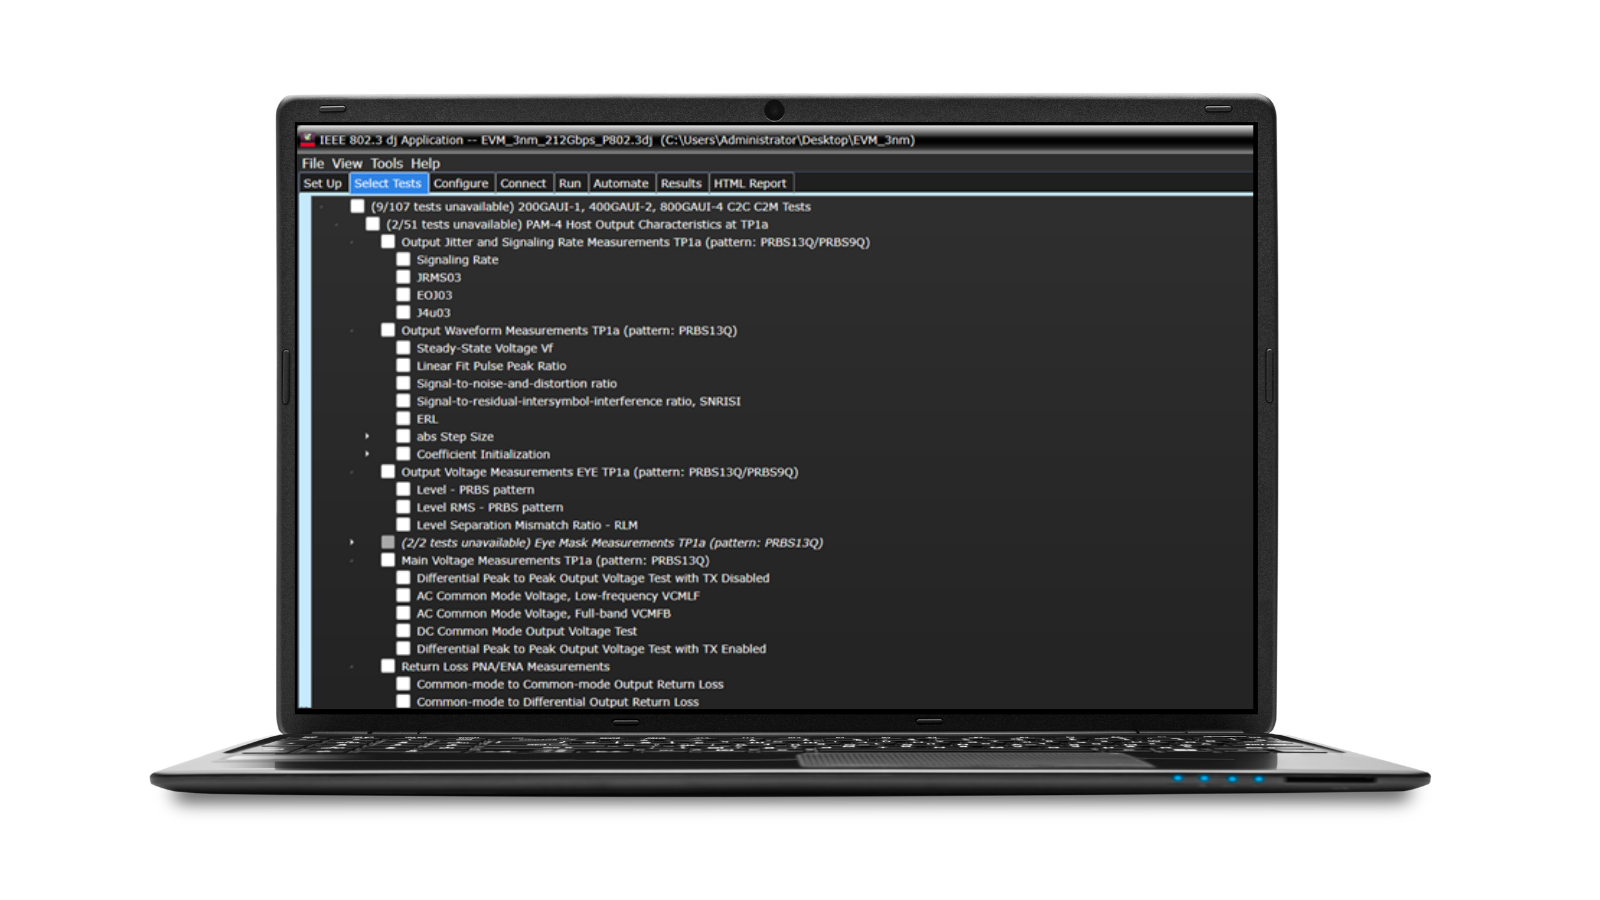1600x900 pixels.
Task: Select Differential Peak to Peak TX Disabled text
Action: (593, 578)
